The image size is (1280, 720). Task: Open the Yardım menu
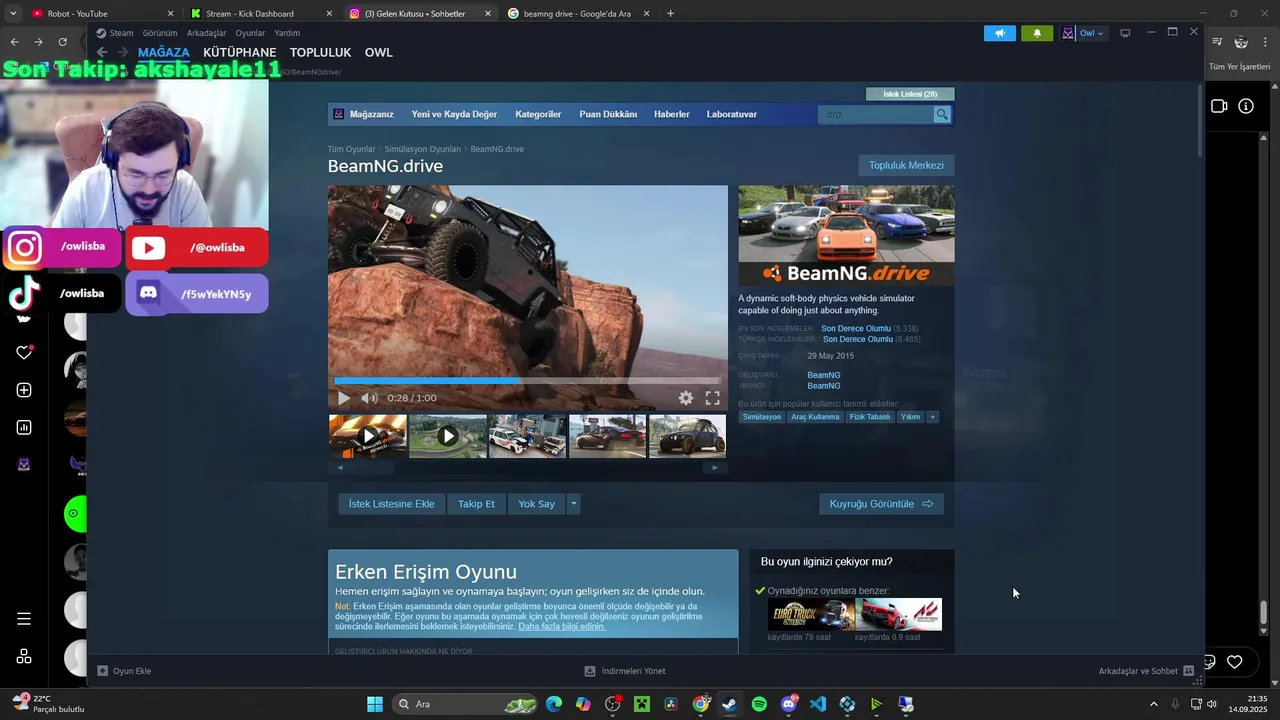pyautogui.click(x=287, y=33)
